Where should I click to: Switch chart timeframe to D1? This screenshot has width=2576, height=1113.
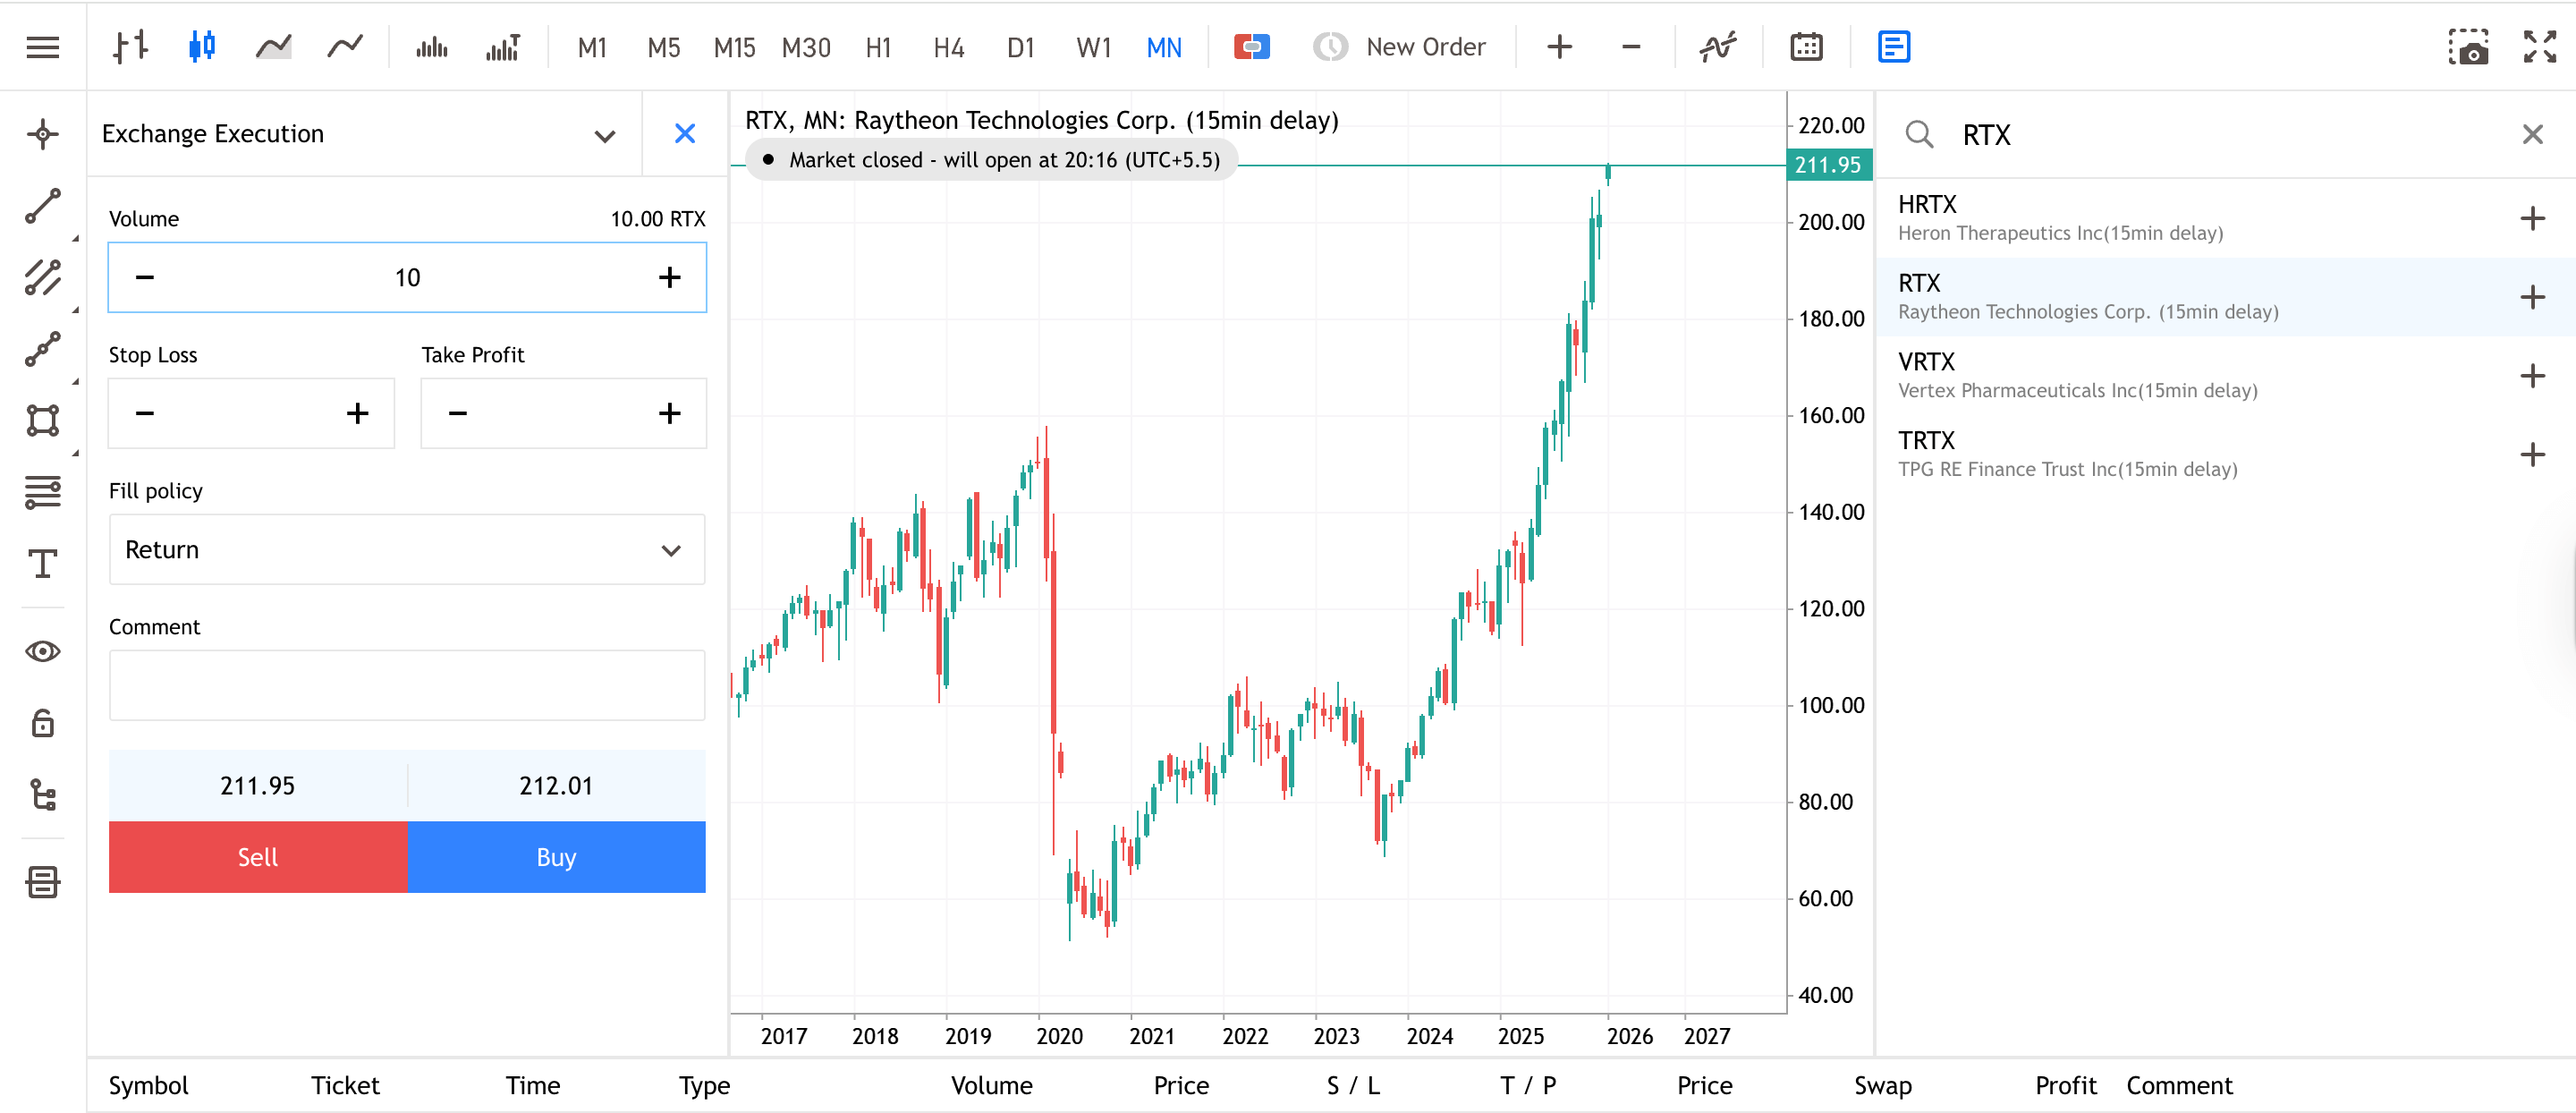(x=1021, y=46)
